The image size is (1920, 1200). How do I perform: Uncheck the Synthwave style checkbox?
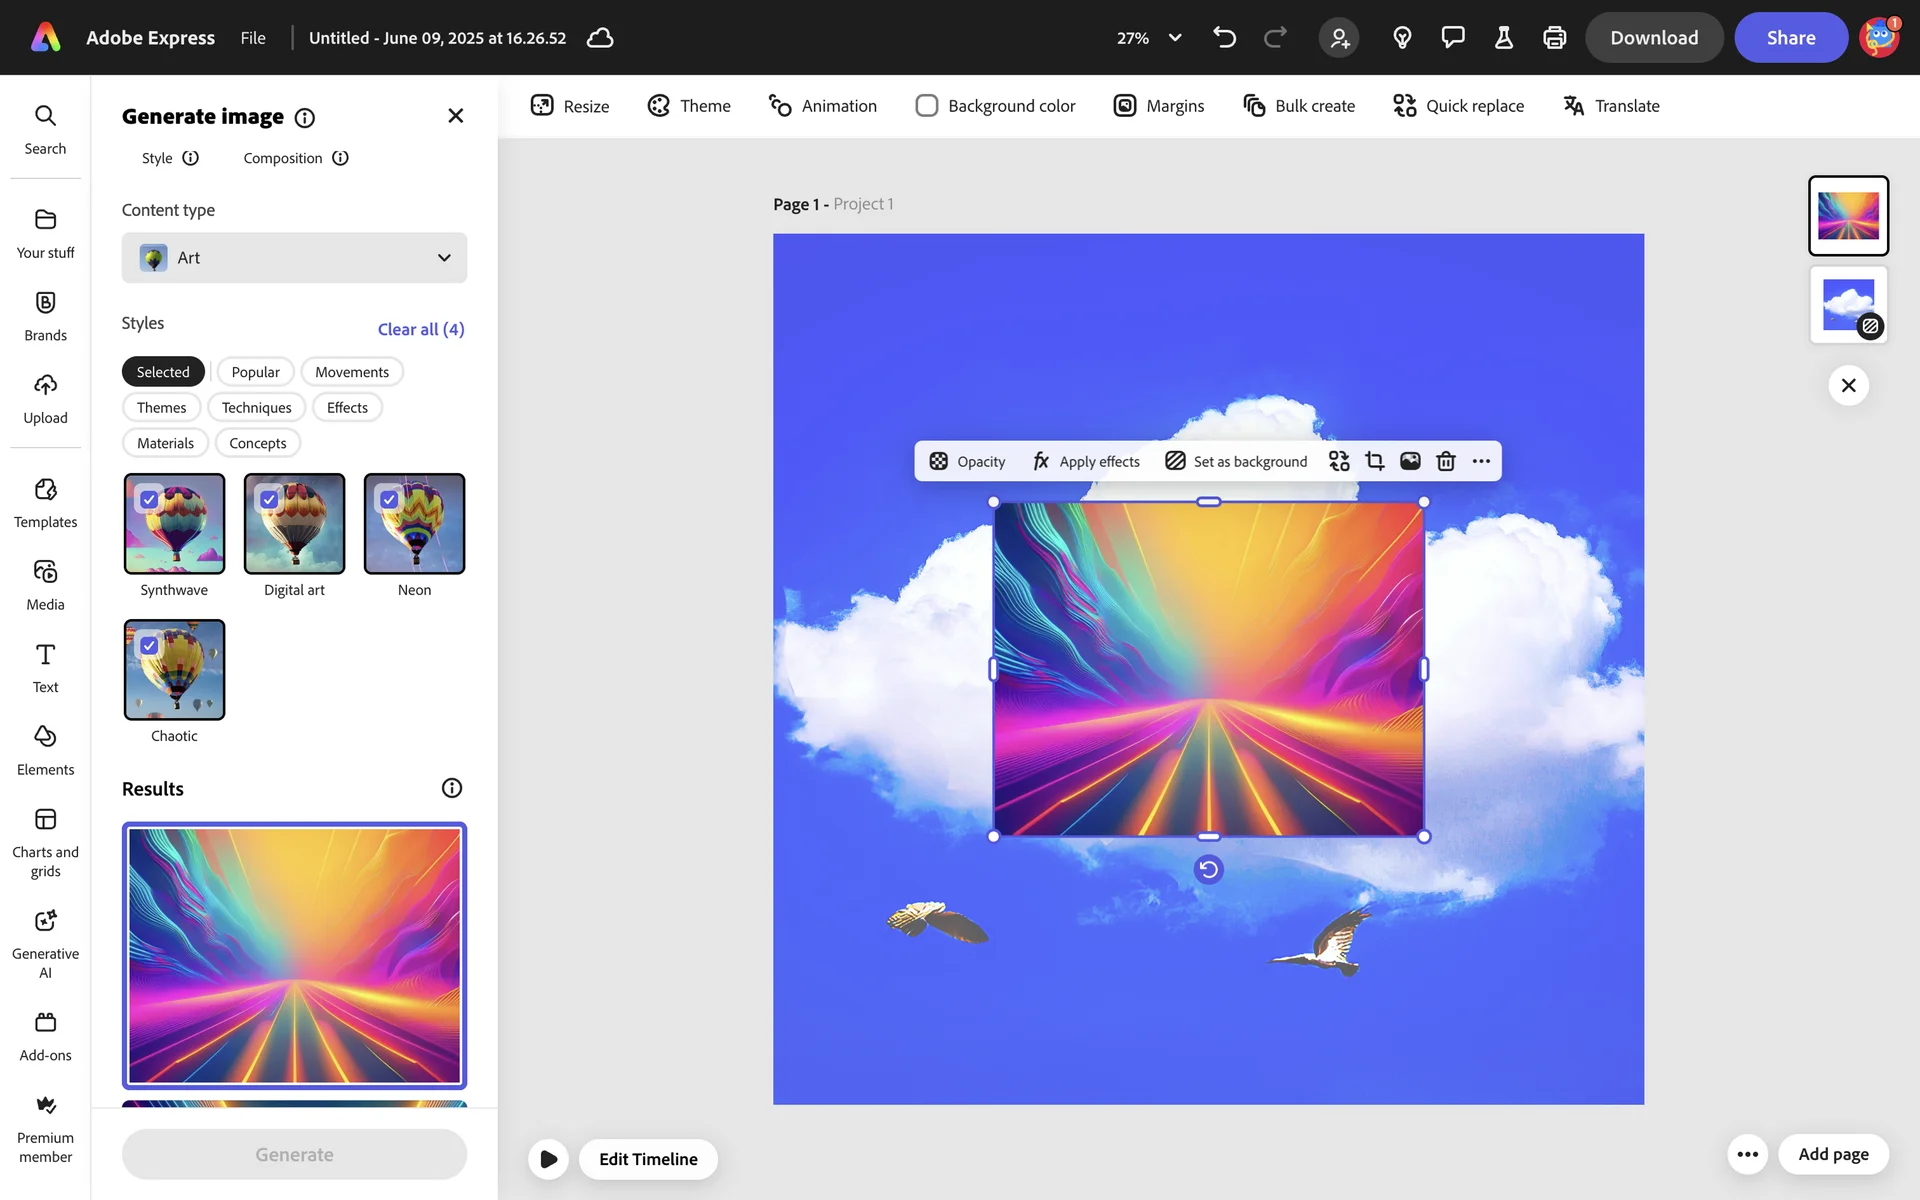click(x=149, y=499)
